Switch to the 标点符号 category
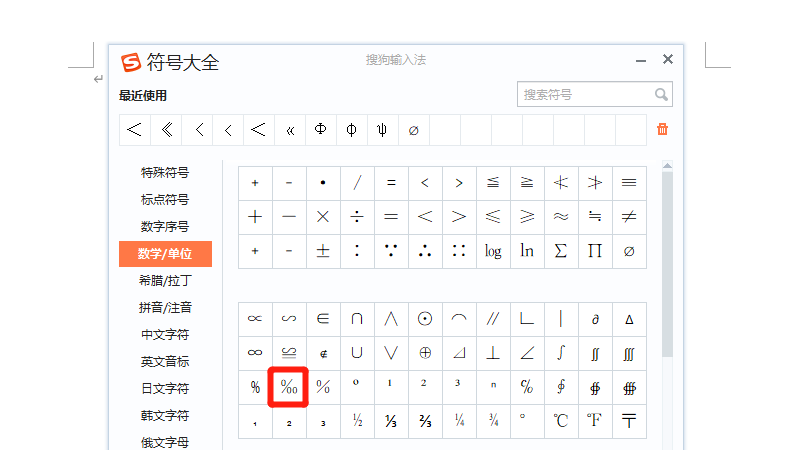The width and height of the screenshot is (800, 450). 165,200
